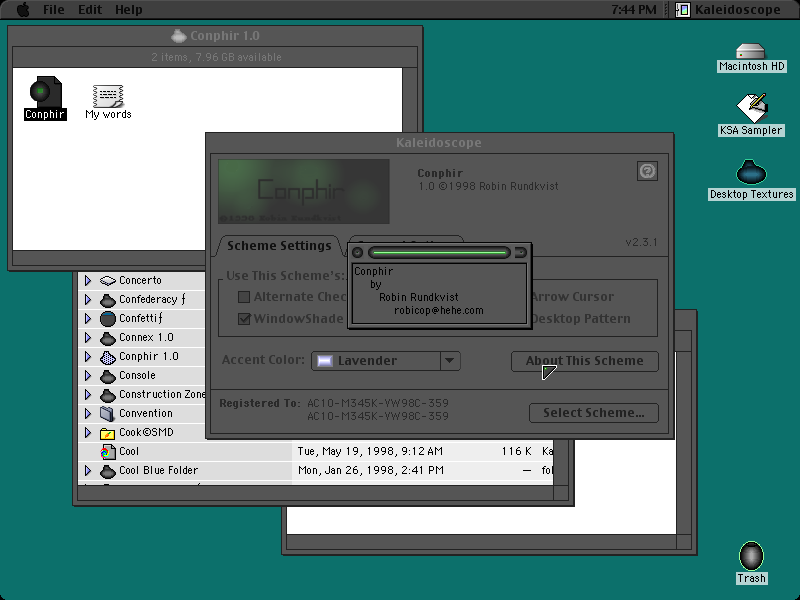
Task: Click the "Mon, Jan 26, 1998, 2:41 PM" date
Action: click(371, 470)
